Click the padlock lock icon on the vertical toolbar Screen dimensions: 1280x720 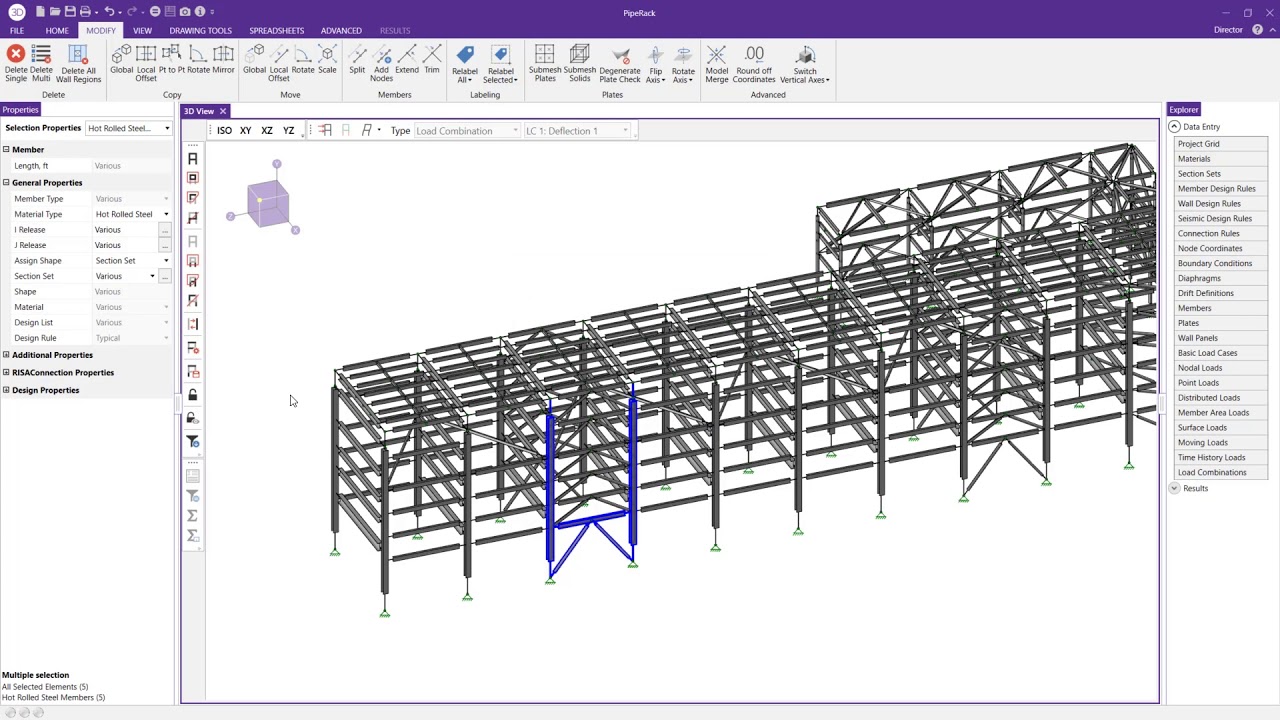(x=193, y=395)
